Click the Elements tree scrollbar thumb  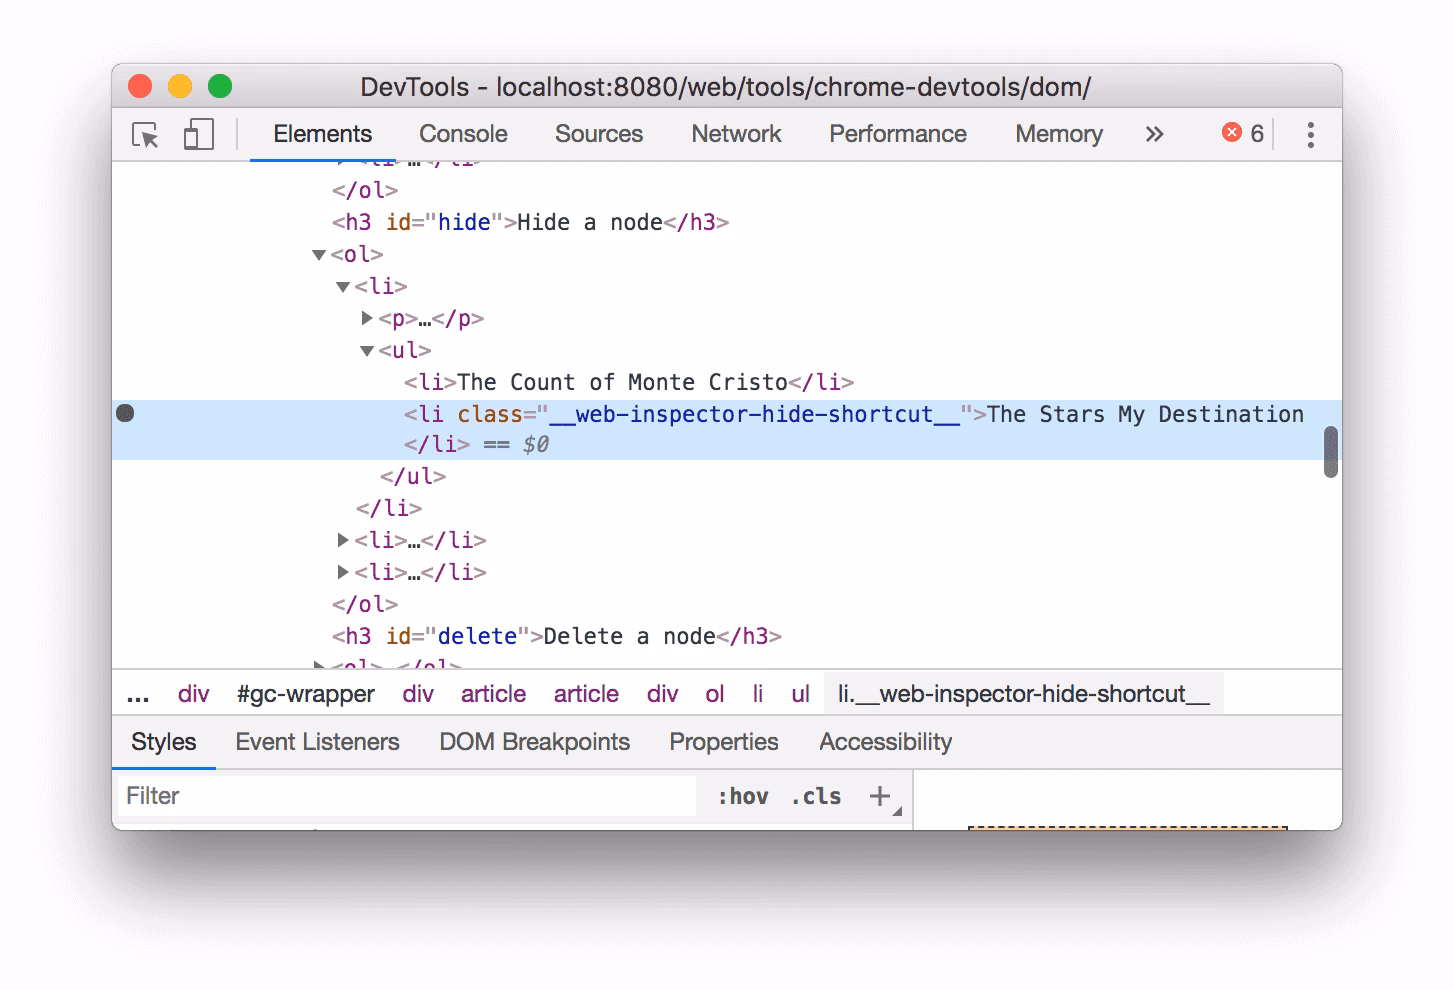pos(1330,452)
